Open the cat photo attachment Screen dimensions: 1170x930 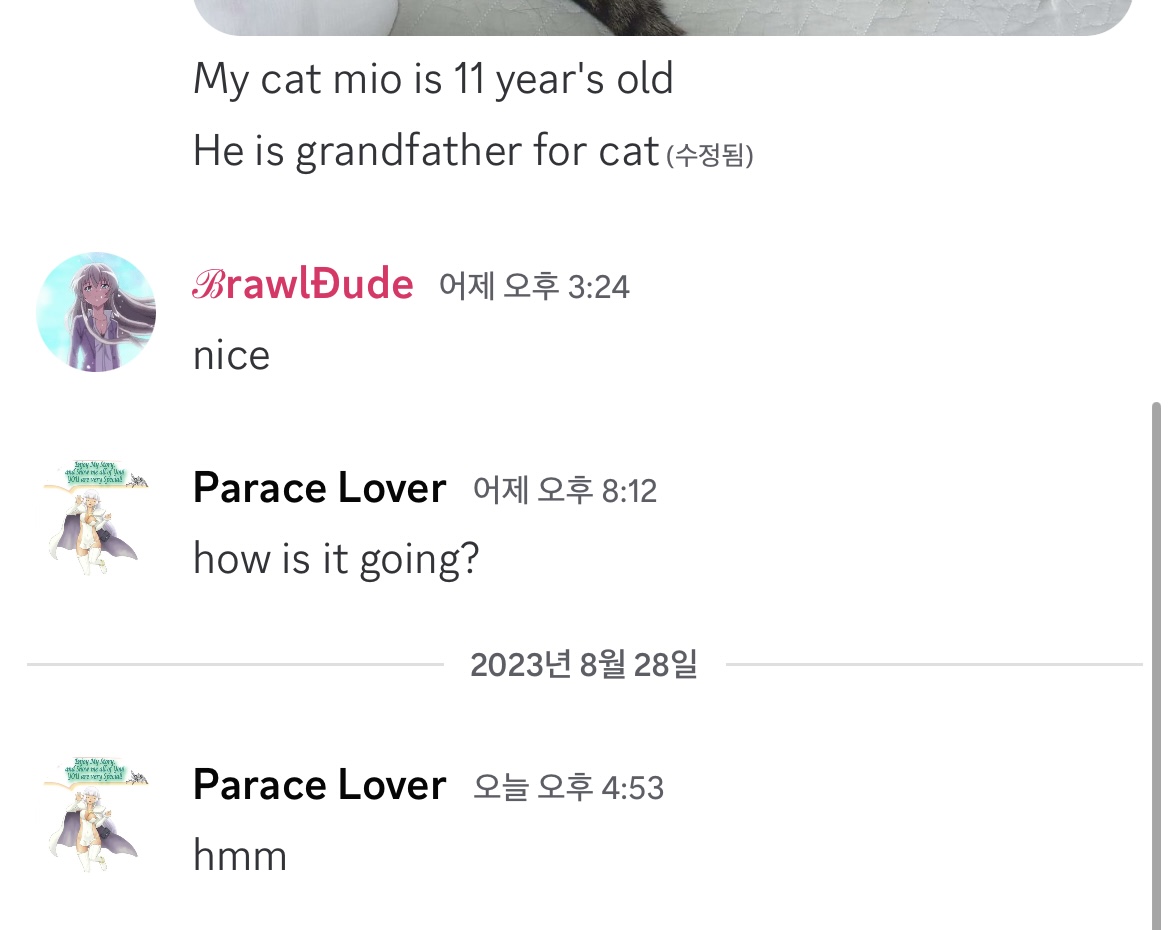coord(660,17)
